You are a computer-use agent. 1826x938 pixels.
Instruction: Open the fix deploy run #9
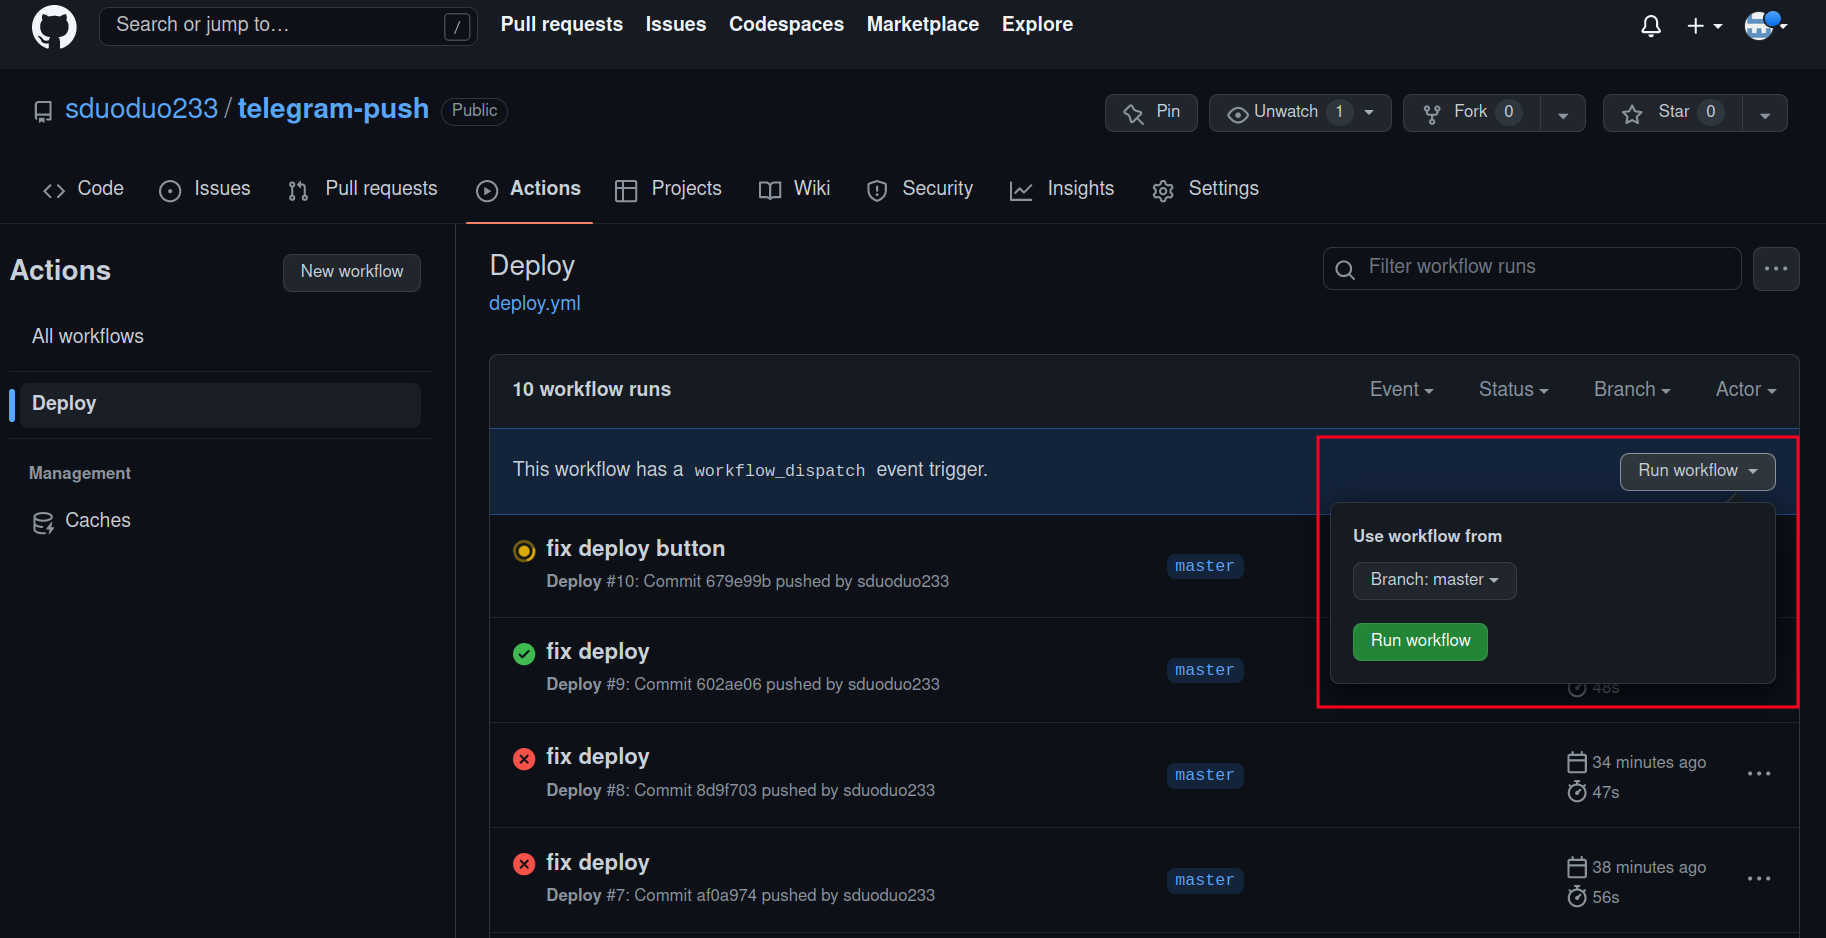point(597,652)
